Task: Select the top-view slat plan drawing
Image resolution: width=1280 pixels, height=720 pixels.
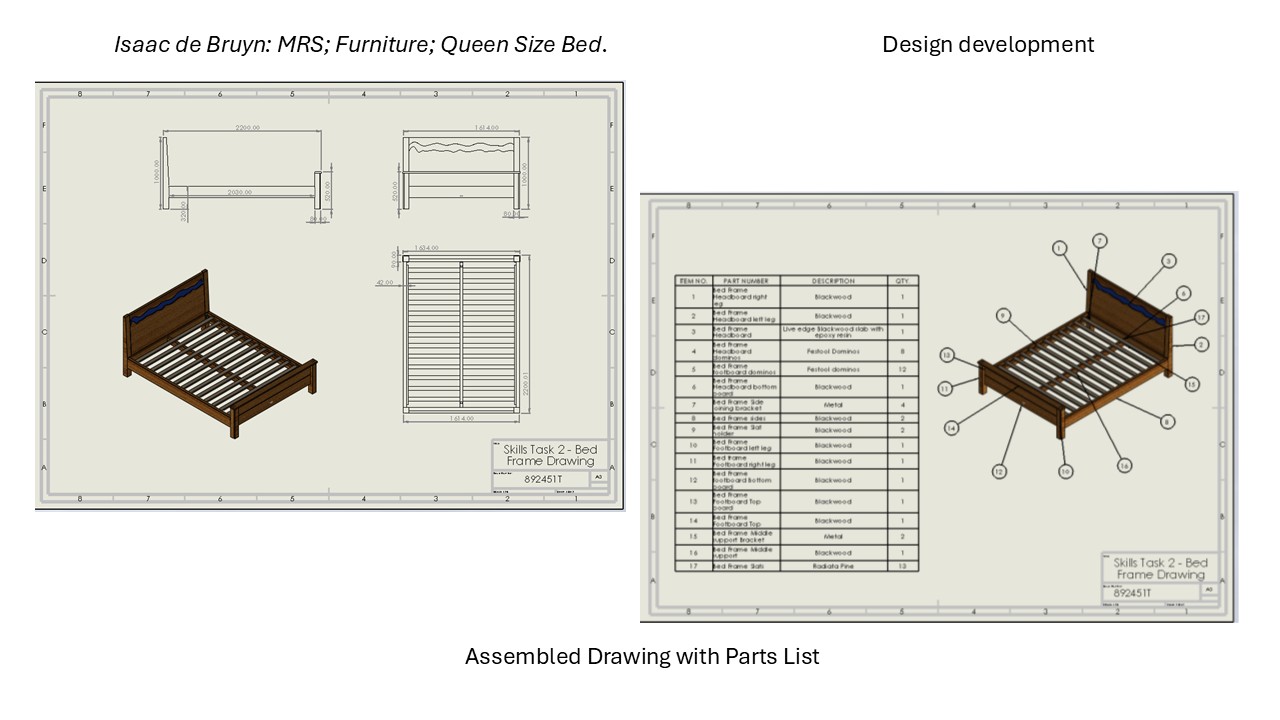Action: (x=461, y=333)
